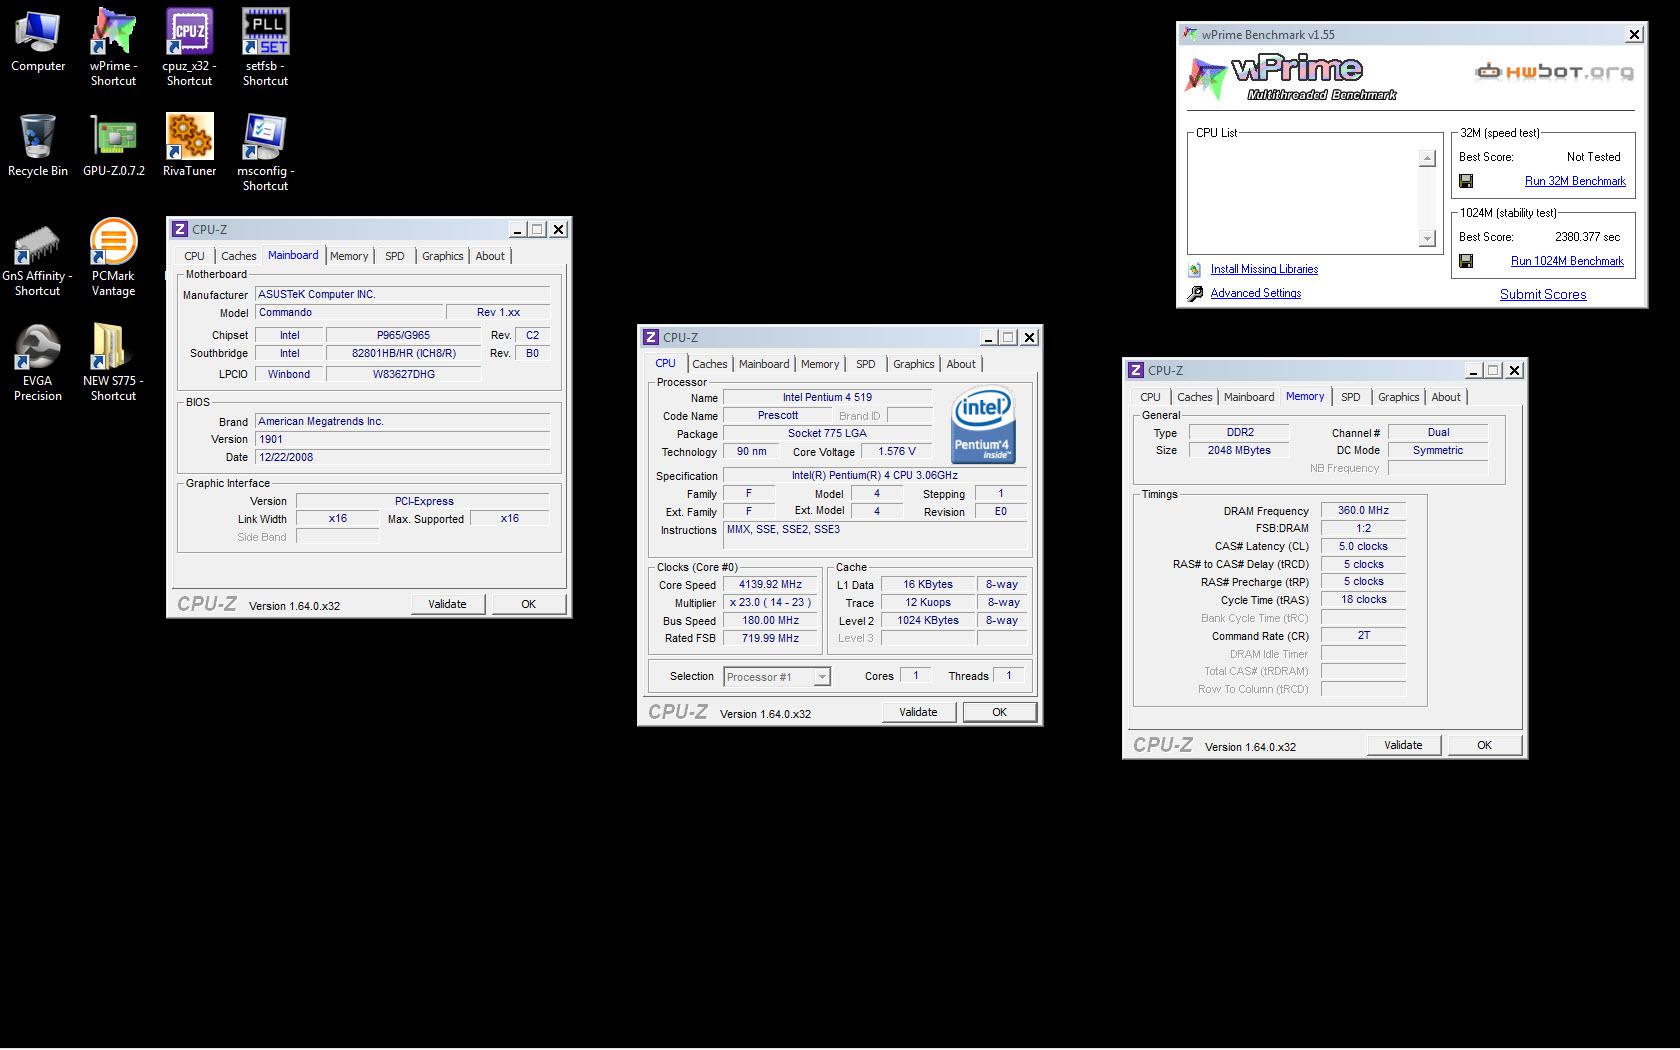This screenshot has width=1680, height=1050.
Task: Open Caches tab in Mainboard CPU-Z window
Action: (x=238, y=256)
